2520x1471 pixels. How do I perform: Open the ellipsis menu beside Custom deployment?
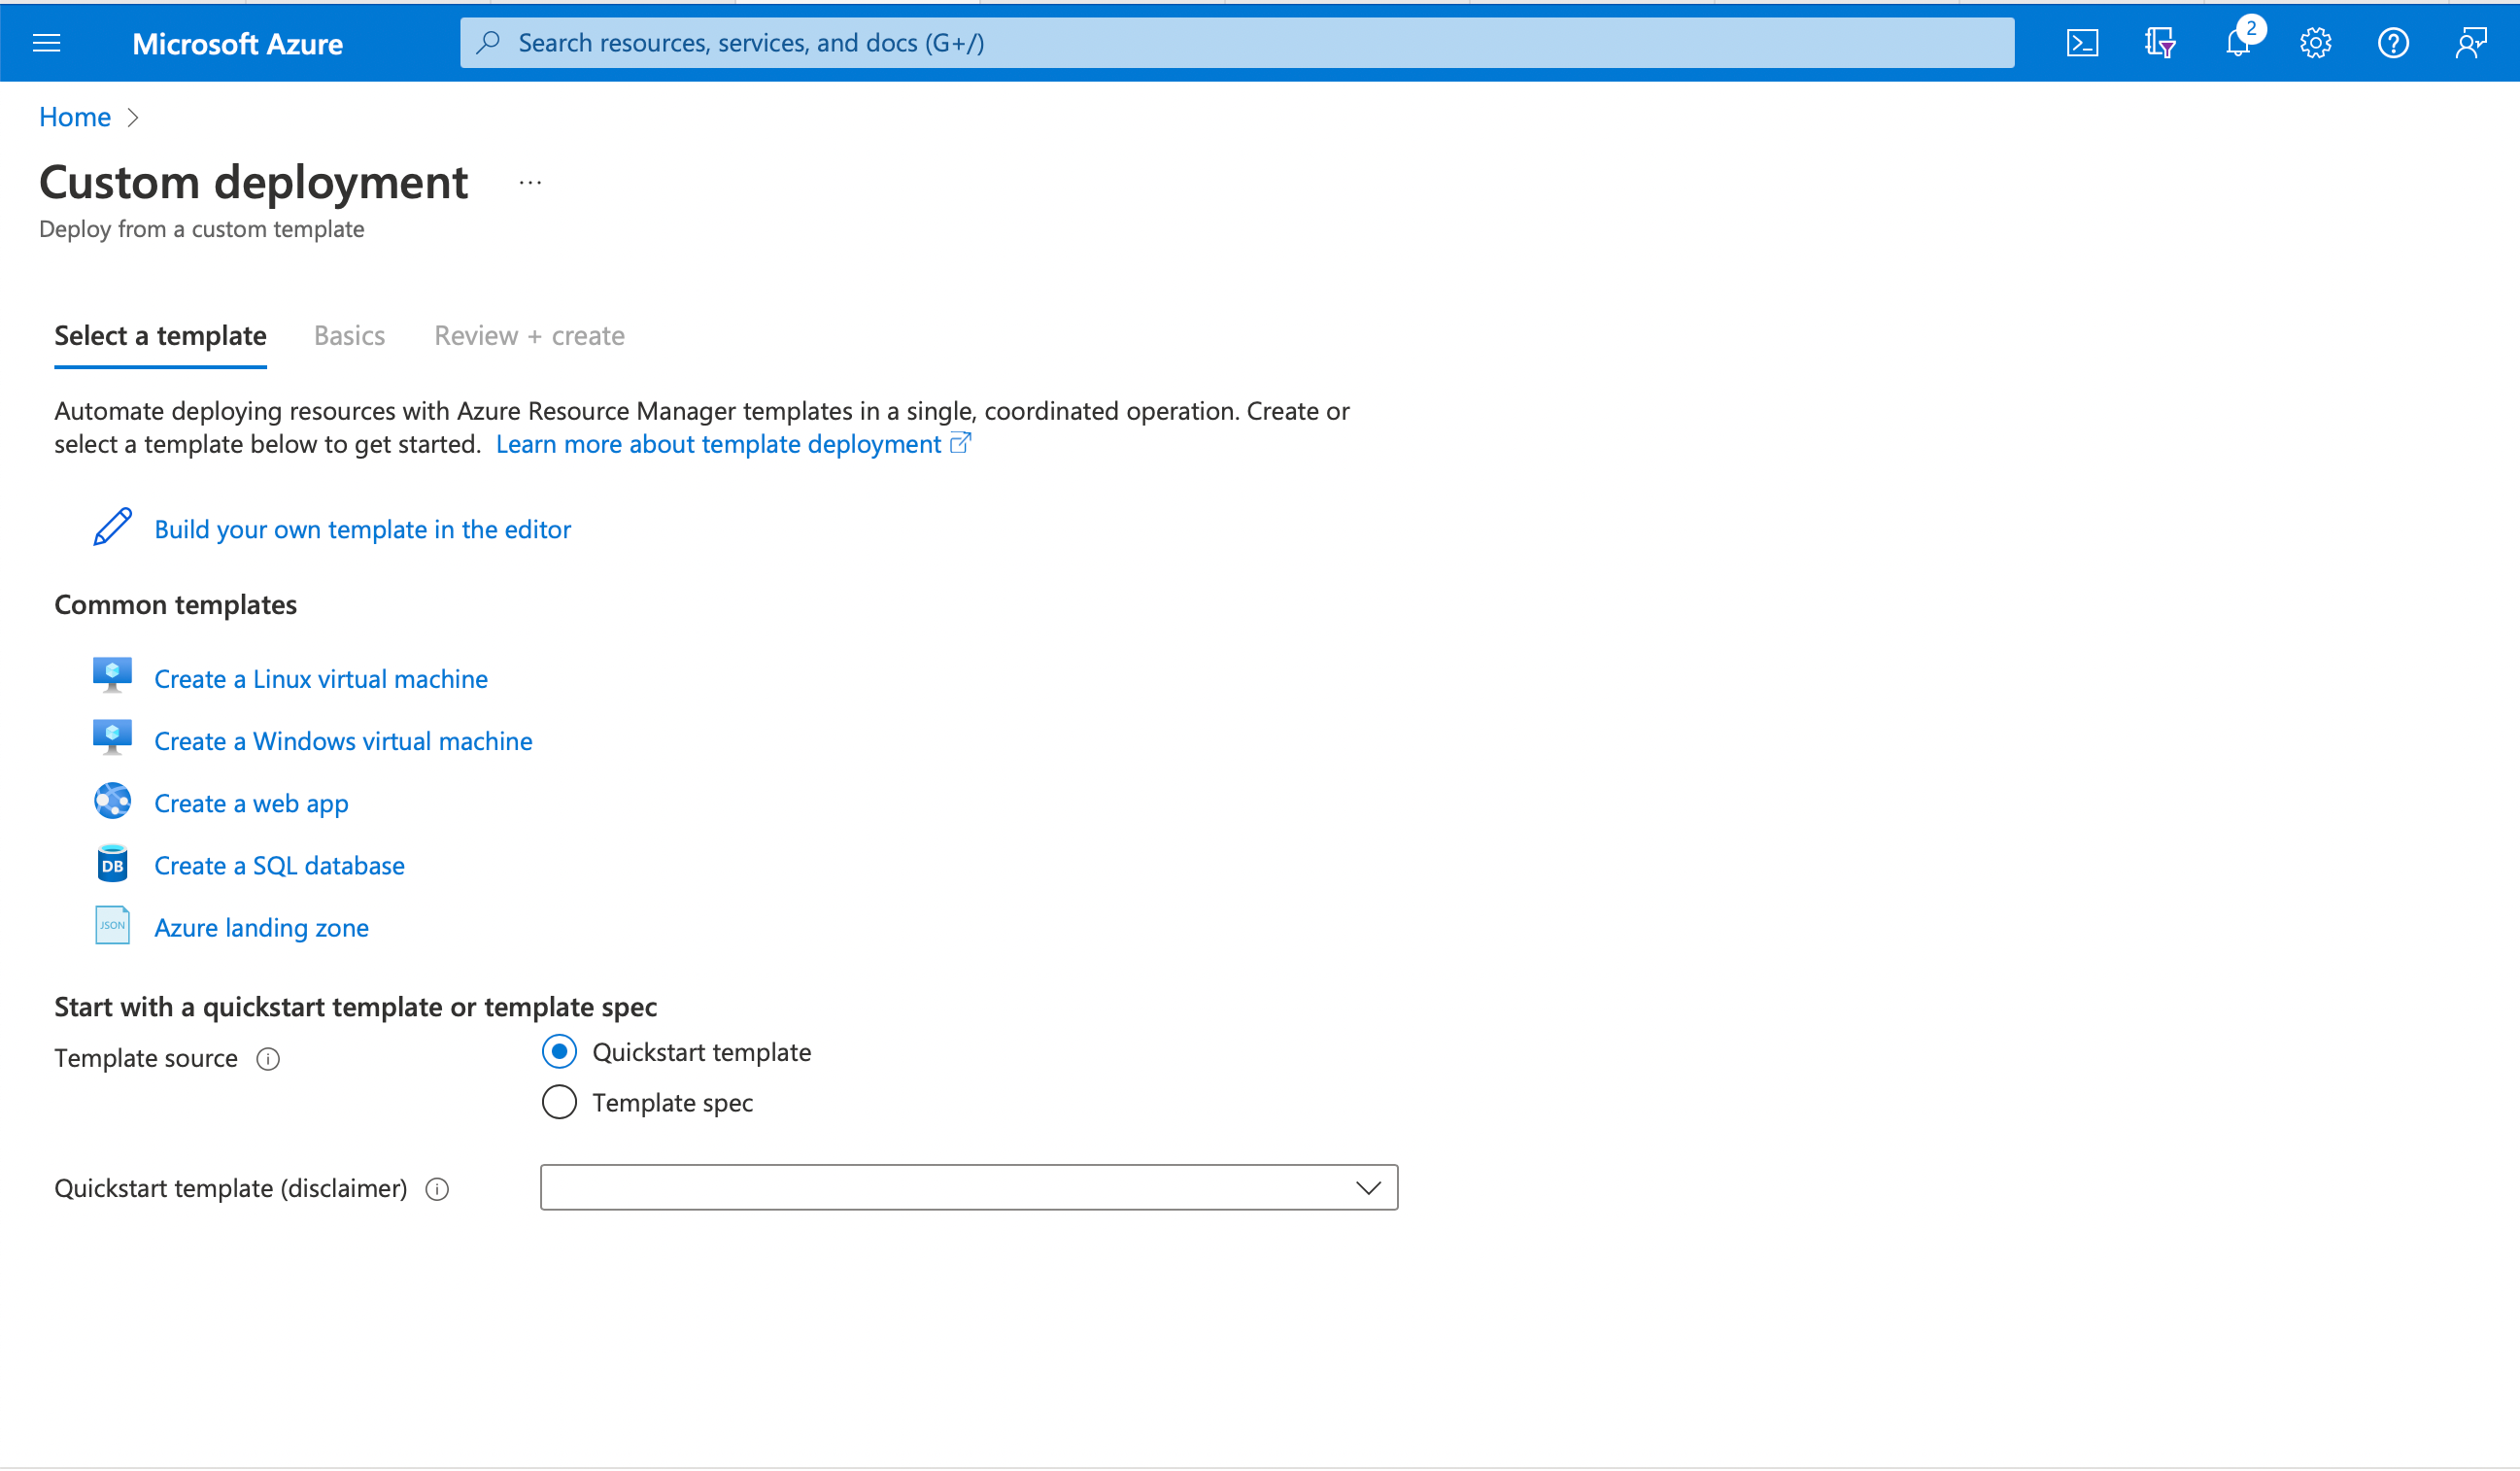click(530, 183)
